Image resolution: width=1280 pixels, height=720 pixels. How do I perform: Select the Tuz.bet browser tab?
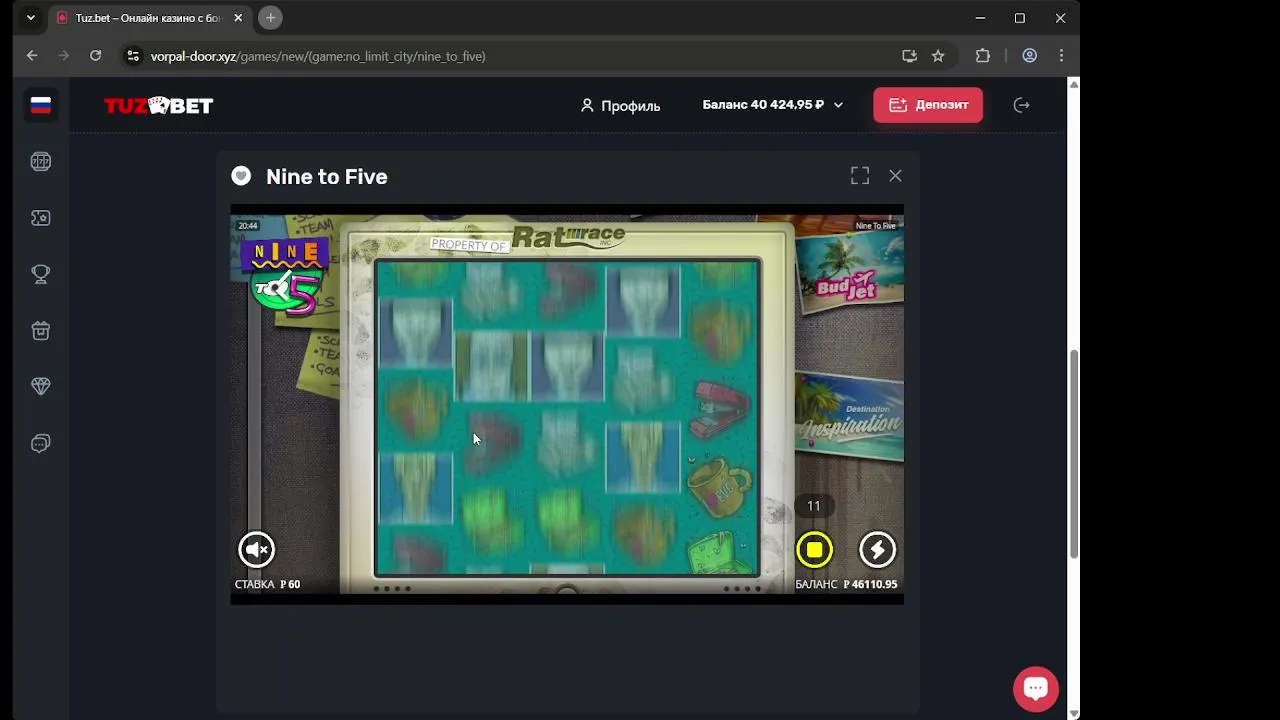point(150,18)
